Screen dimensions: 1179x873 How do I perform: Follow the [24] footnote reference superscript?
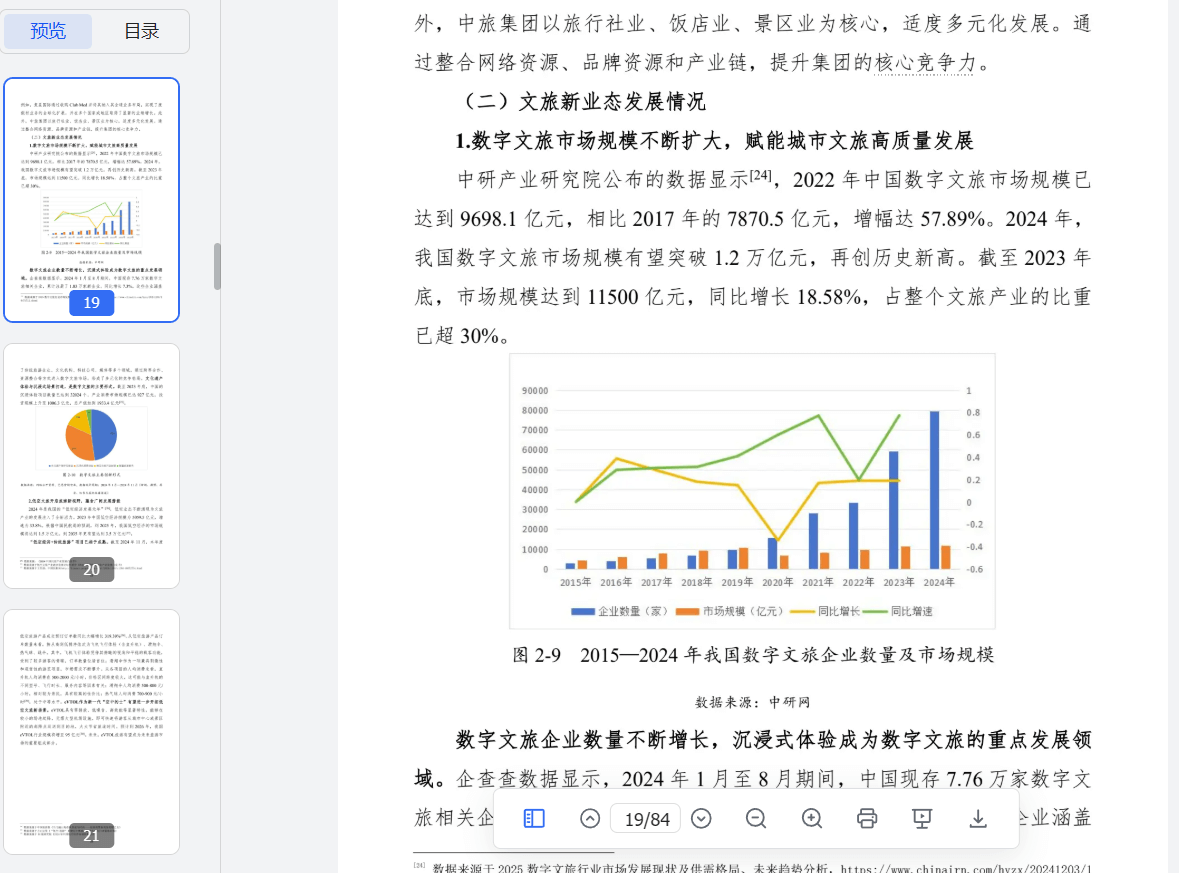point(760,175)
